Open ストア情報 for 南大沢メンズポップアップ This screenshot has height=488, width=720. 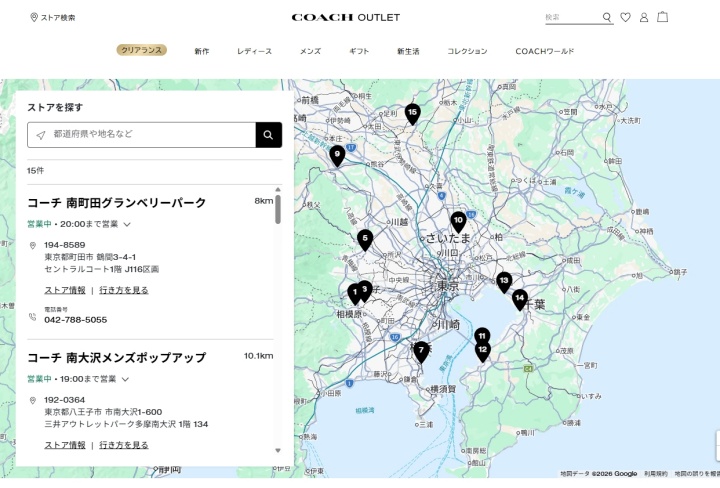point(65,445)
